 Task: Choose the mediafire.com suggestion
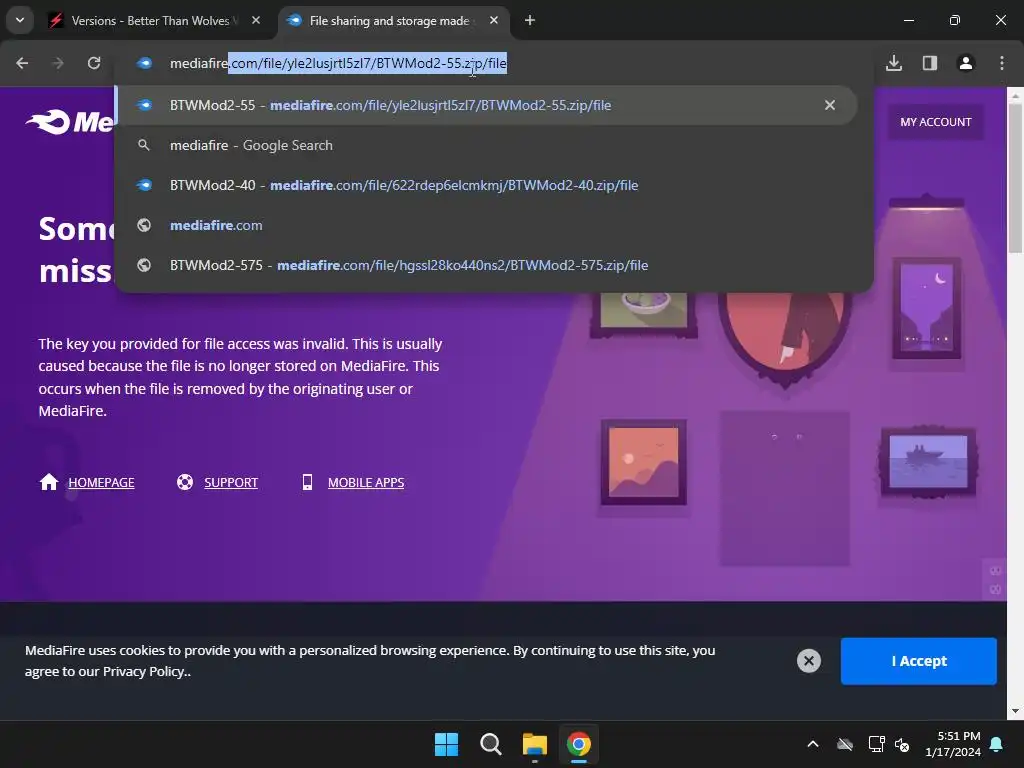tap(487, 225)
